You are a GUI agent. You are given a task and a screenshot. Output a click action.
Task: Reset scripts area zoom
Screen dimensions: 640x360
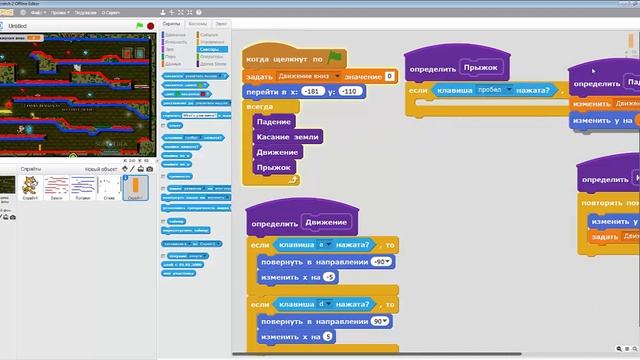627,349
